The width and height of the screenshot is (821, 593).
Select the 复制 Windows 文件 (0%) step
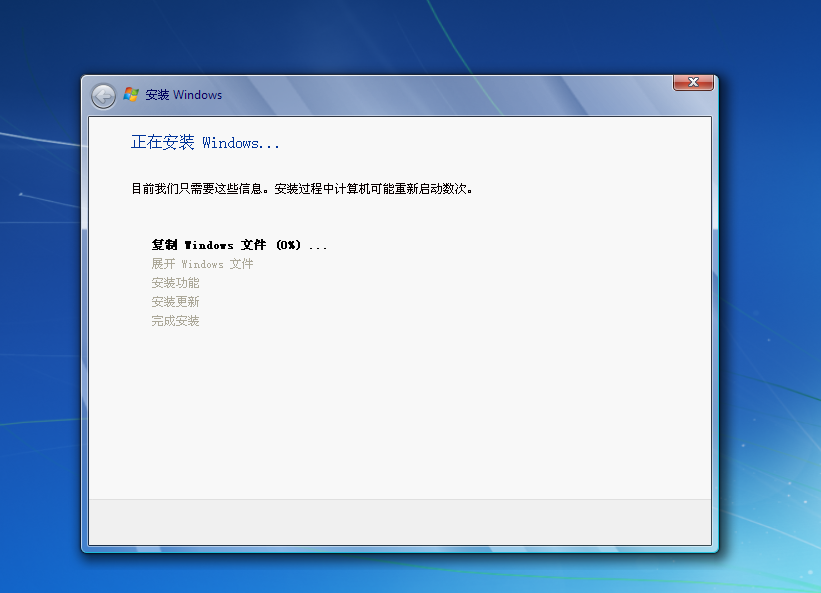239,245
